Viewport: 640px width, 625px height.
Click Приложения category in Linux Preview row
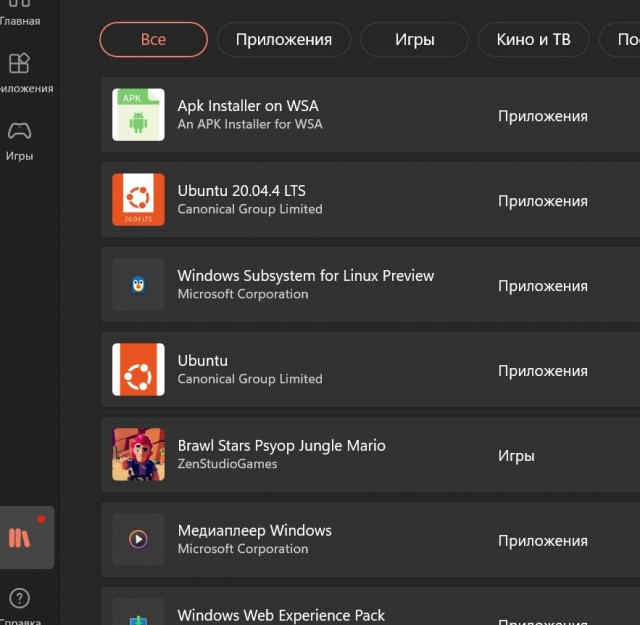(543, 286)
